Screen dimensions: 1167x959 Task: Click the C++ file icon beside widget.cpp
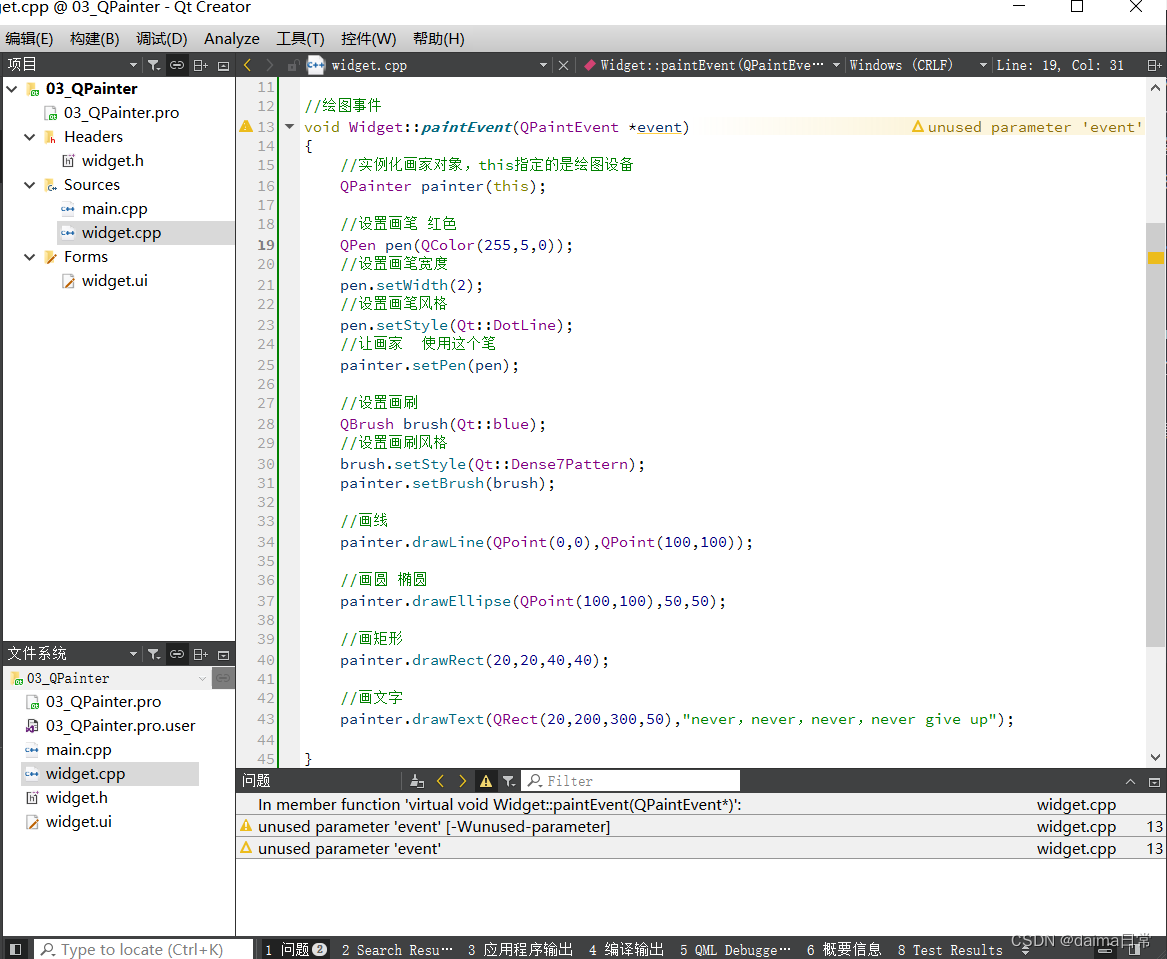pos(316,65)
